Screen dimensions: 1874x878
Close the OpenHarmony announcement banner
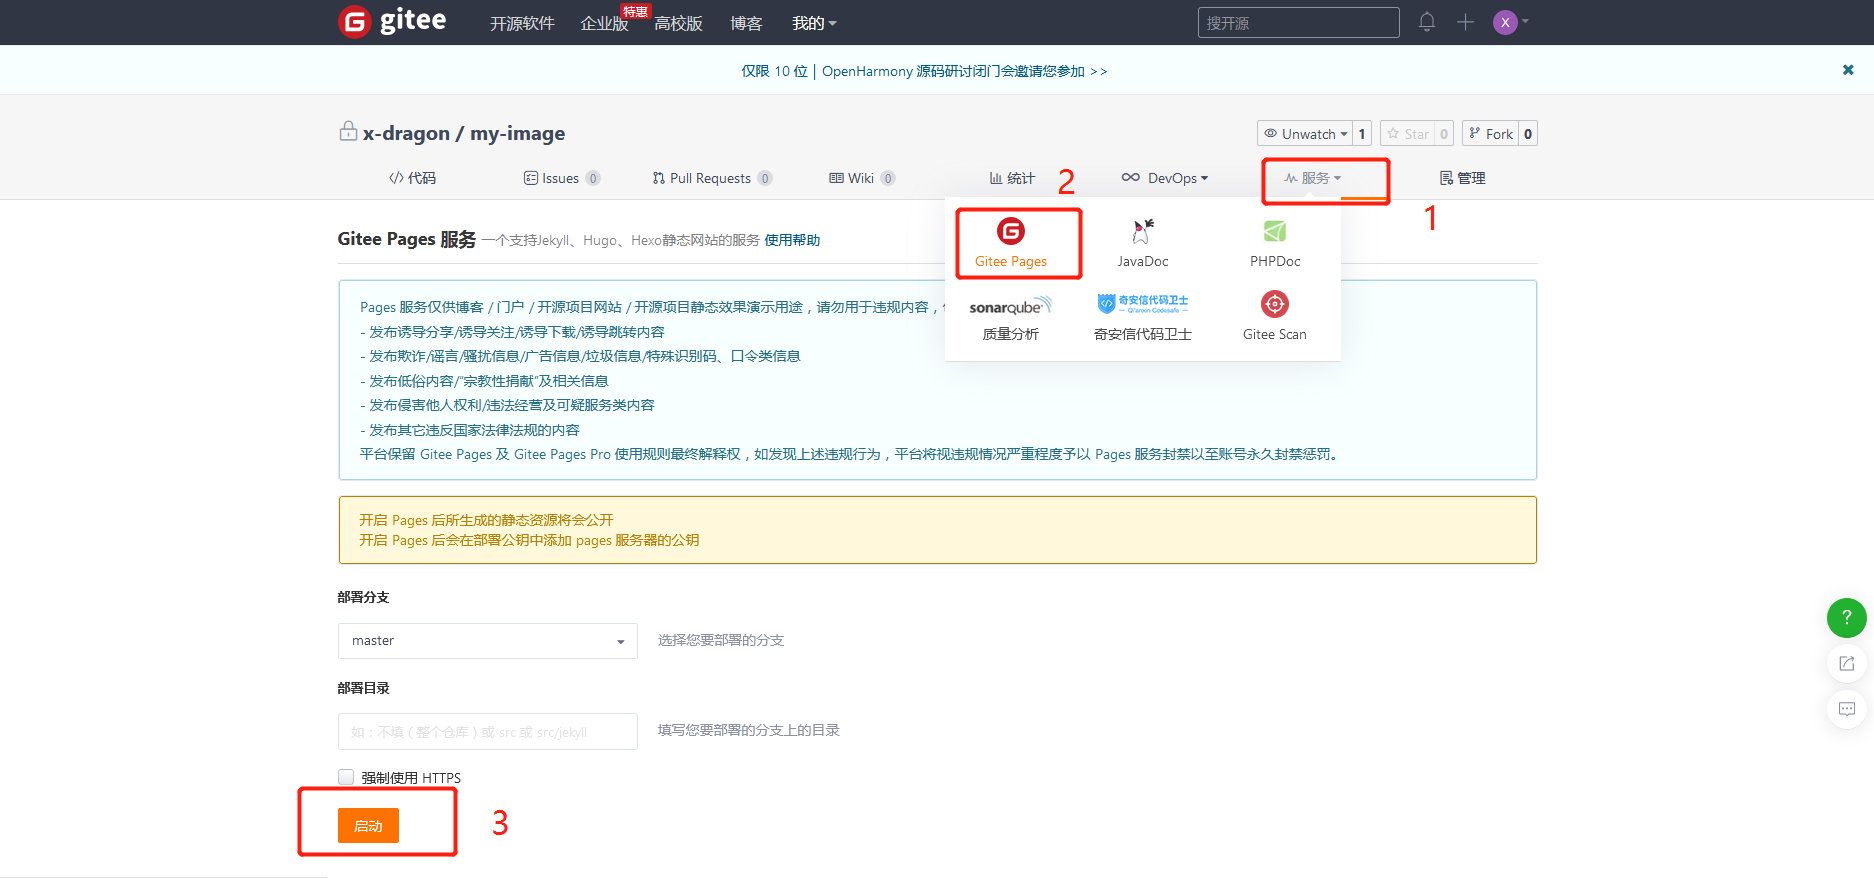tap(1848, 70)
